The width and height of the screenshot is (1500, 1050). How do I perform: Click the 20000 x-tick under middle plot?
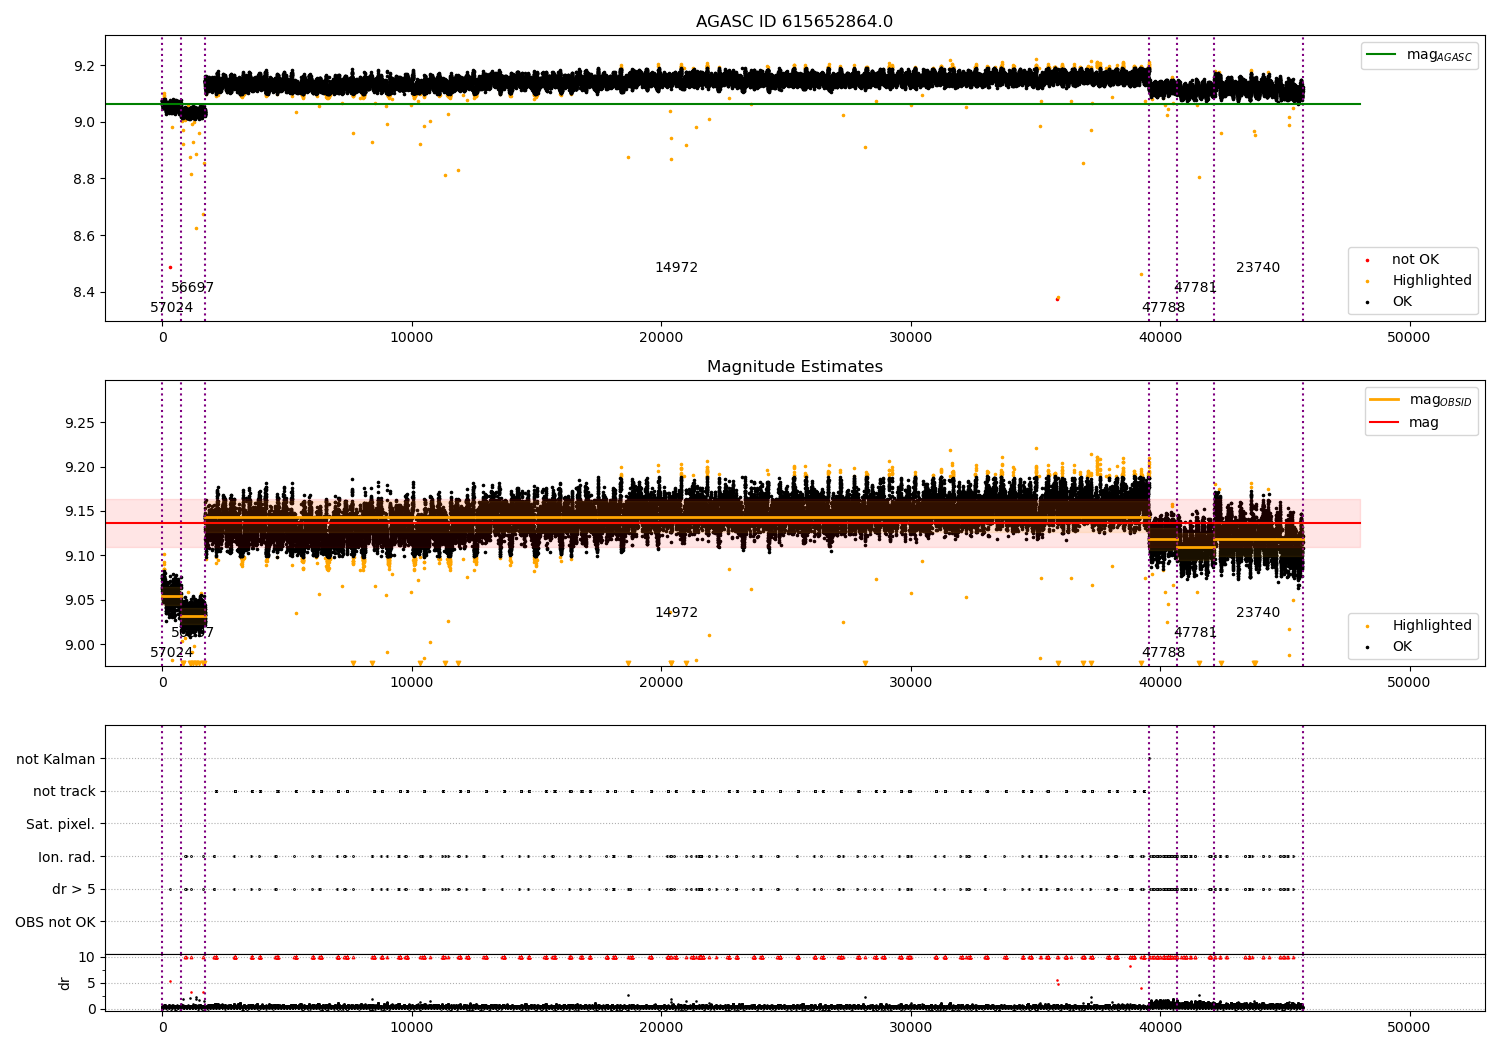[x=661, y=683]
